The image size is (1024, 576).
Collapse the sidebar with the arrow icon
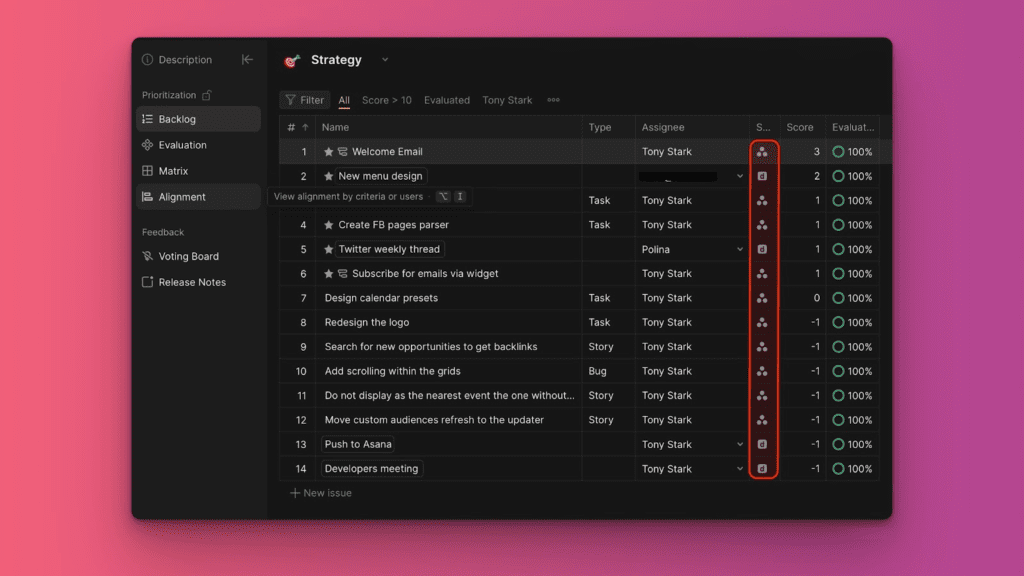[247, 60]
